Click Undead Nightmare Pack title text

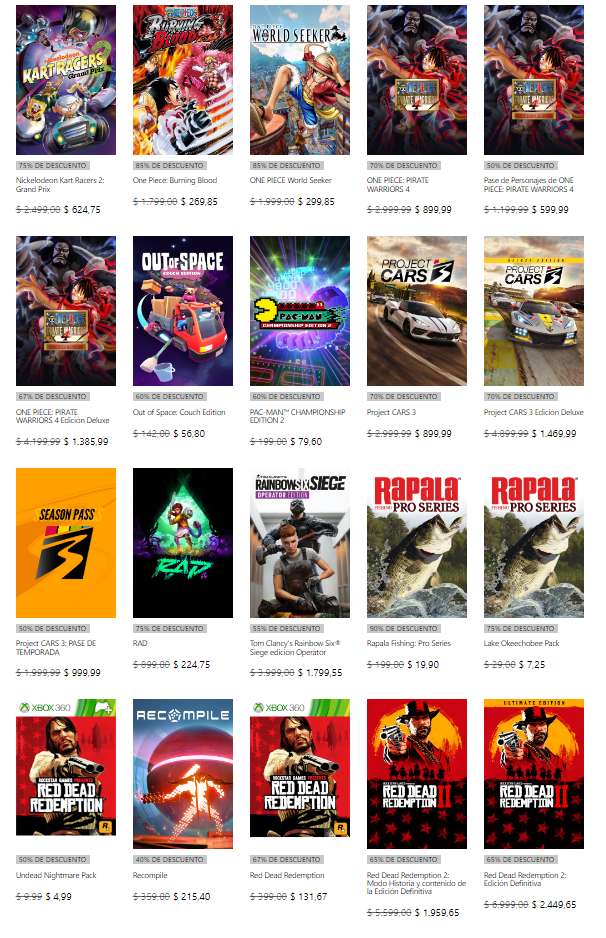point(56,875)
